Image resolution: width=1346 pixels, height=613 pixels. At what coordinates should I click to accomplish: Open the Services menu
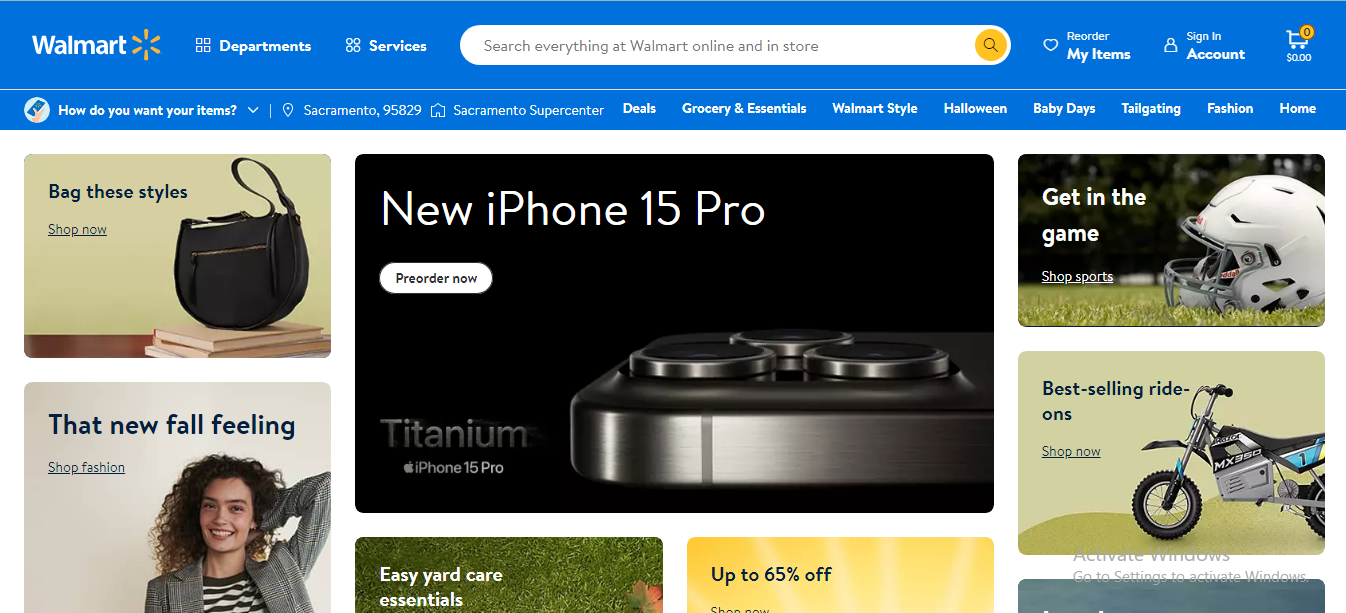(x=386, y=45)
